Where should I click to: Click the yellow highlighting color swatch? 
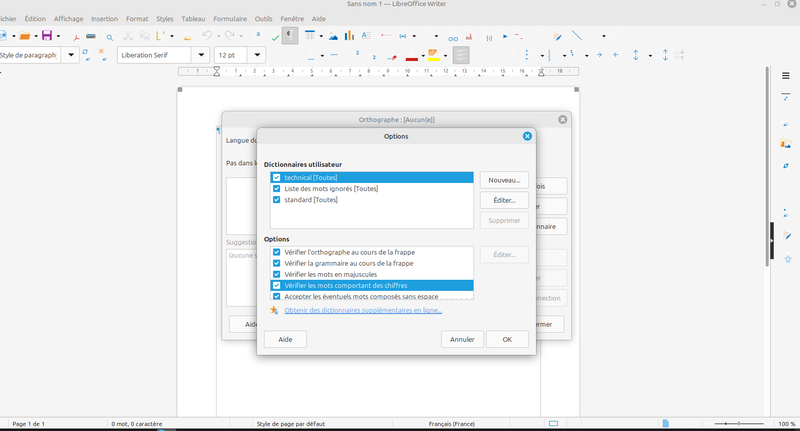(432, 56)
